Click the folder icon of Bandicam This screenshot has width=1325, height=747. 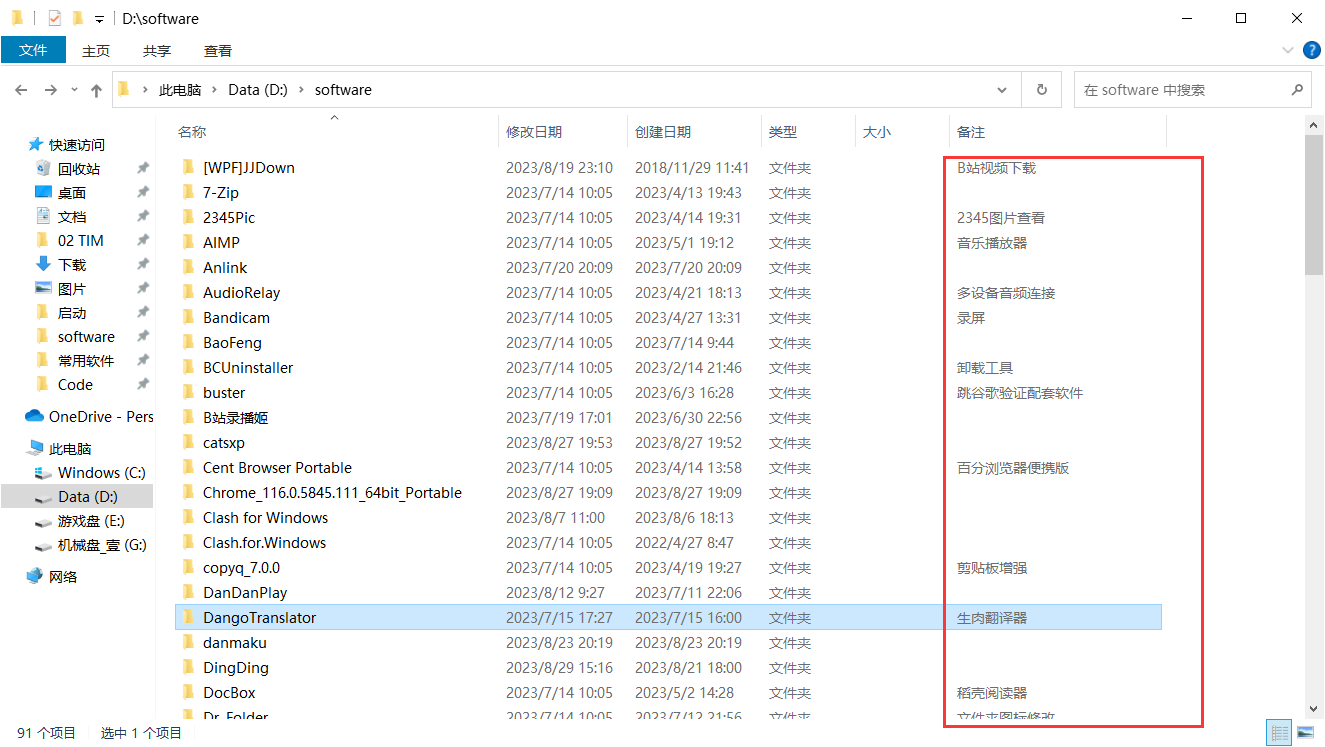click(187, 317)
